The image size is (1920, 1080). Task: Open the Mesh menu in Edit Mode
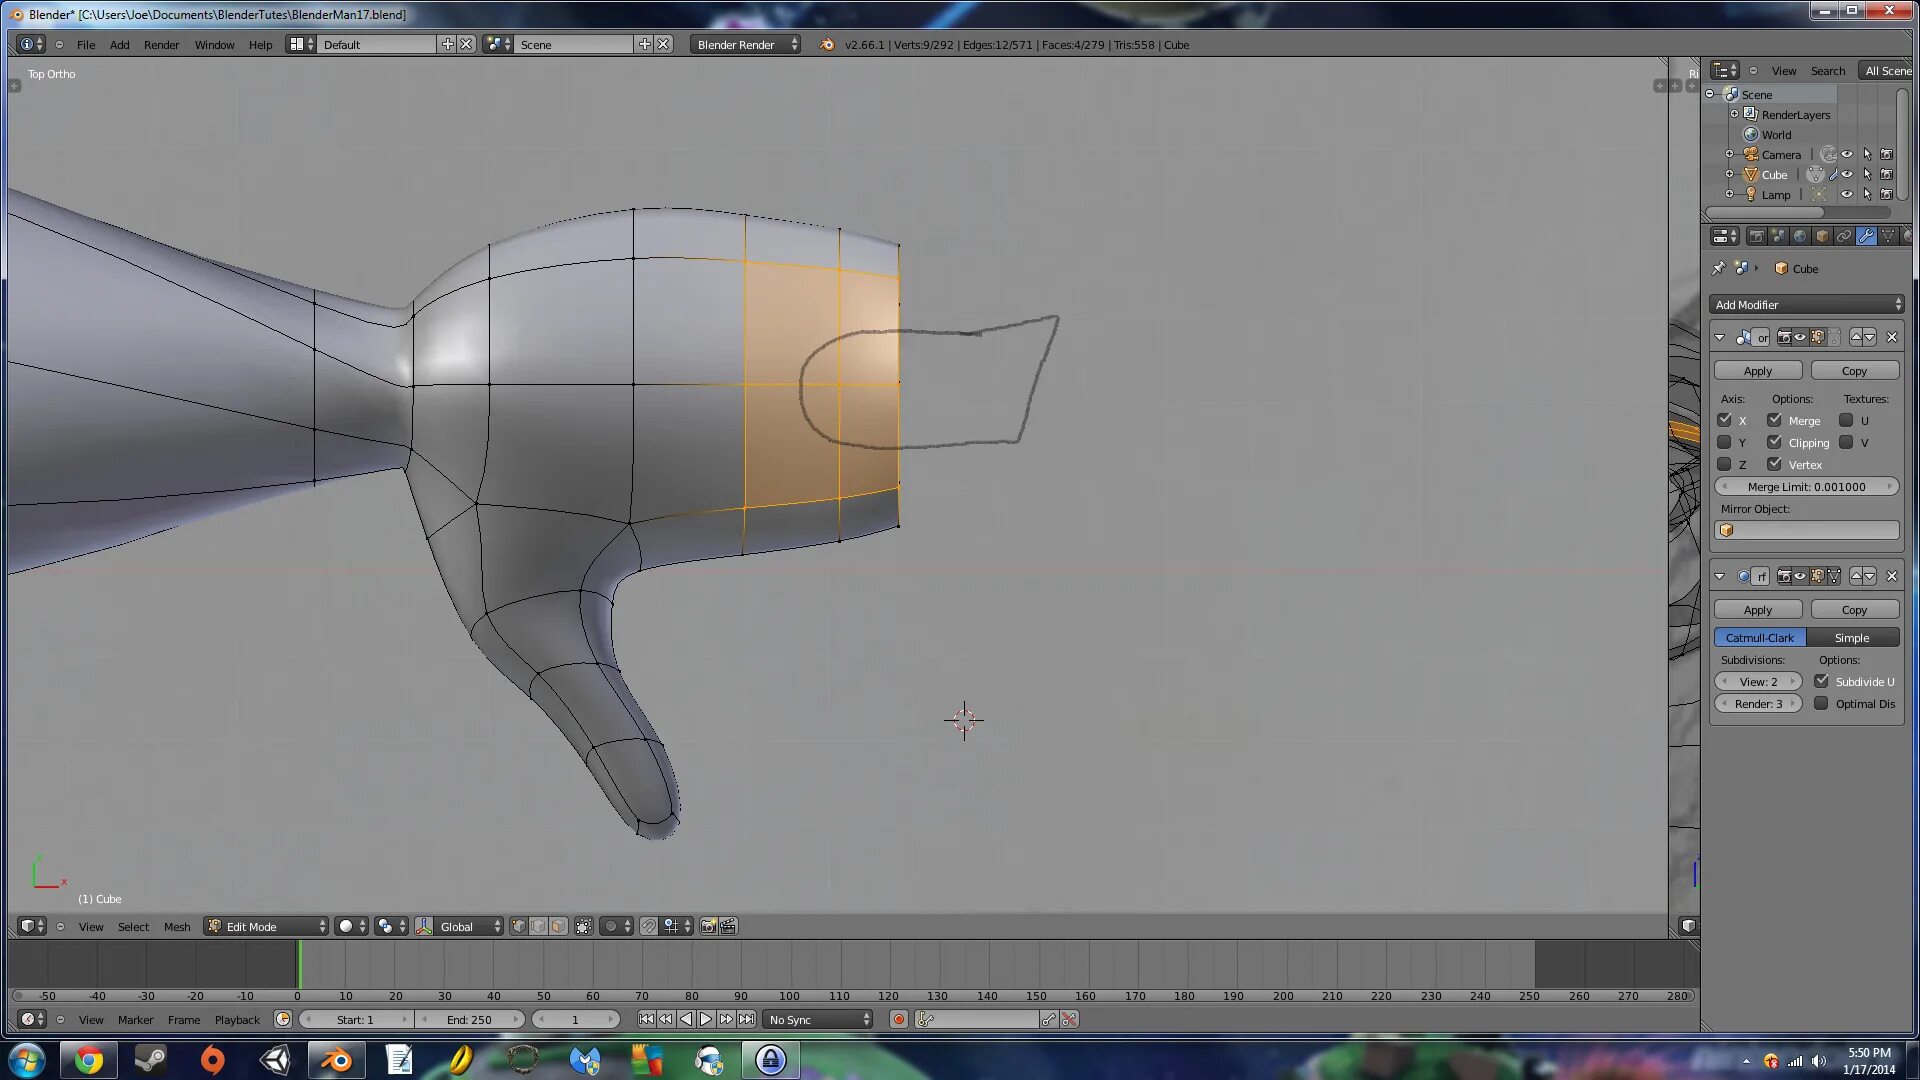tap(175, 926)
